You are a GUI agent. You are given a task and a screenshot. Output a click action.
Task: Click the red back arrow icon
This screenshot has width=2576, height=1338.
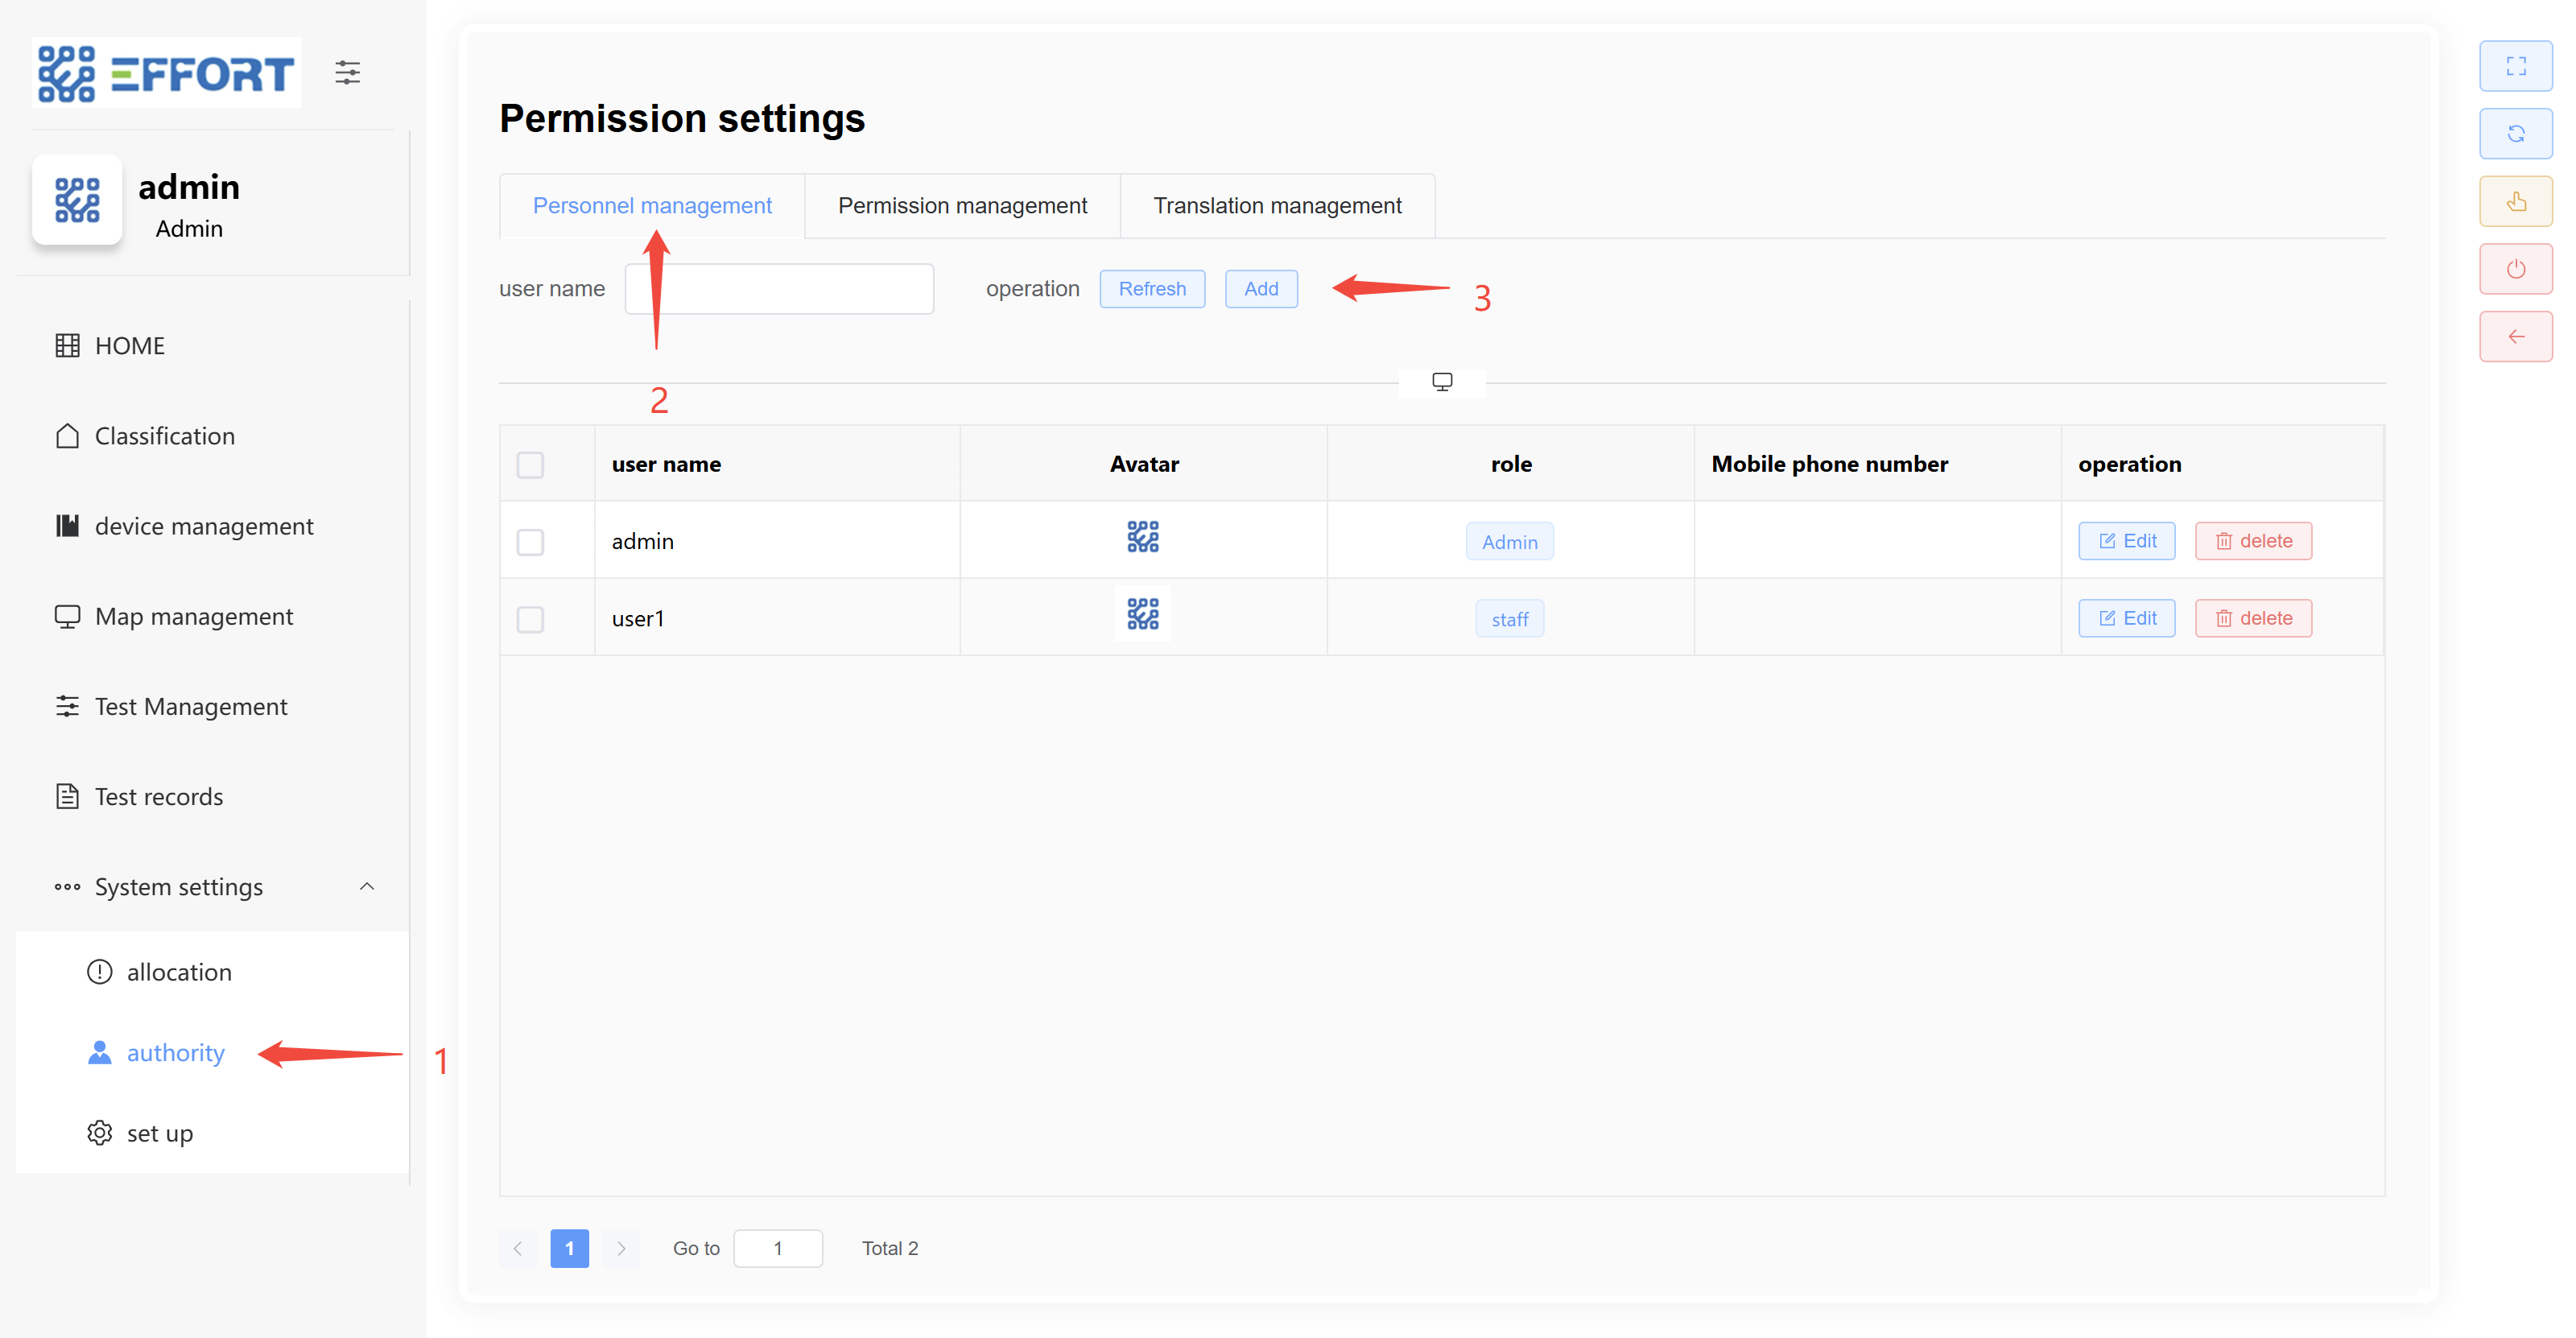pyautogui.click(x=2515, y=337)
